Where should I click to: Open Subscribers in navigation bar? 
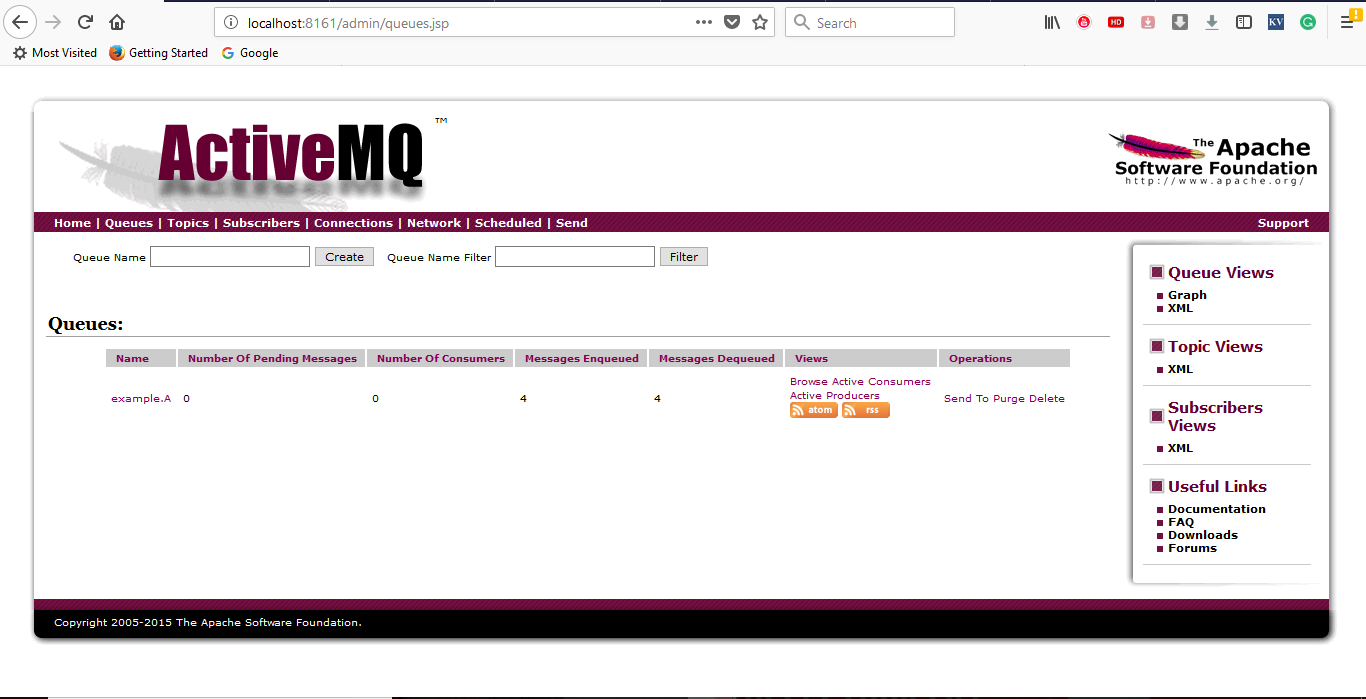point(261,223)
